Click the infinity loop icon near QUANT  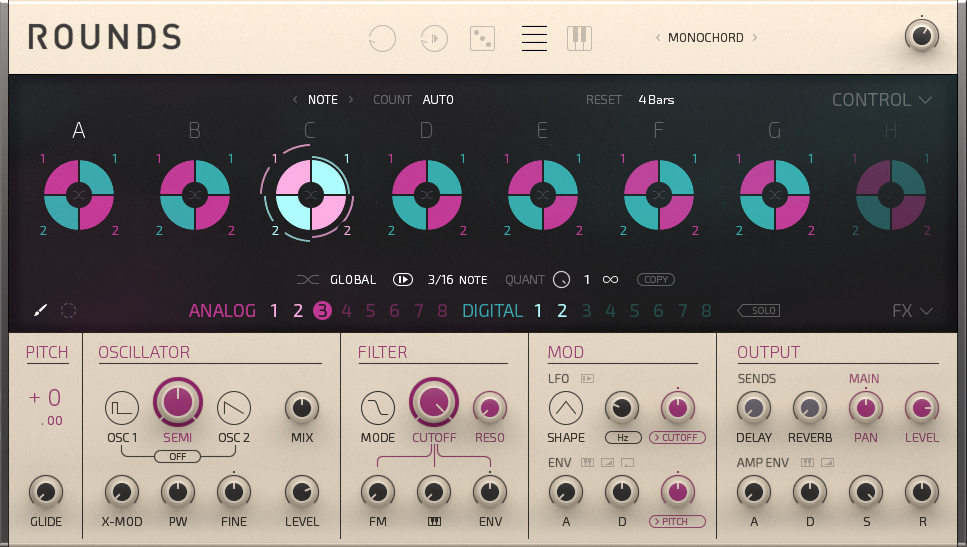click(x=610, y=280)
